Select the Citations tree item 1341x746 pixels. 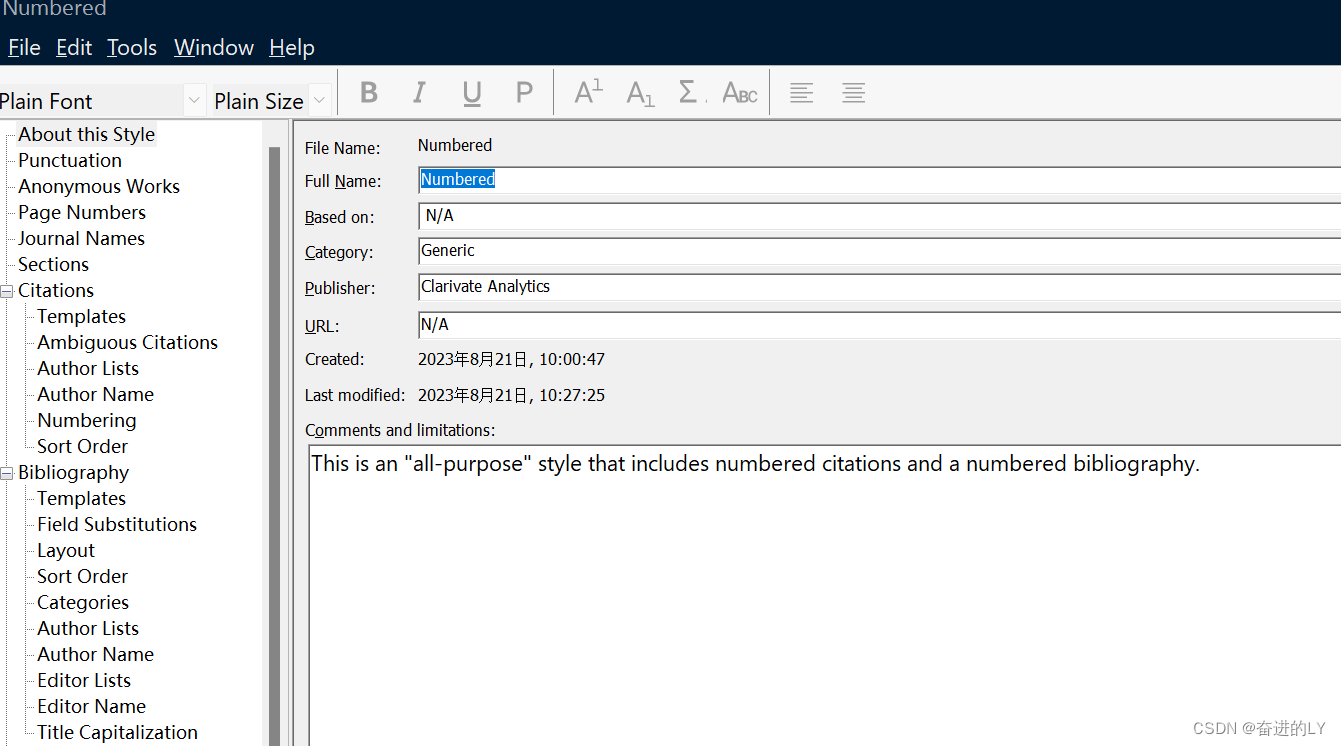56,290
